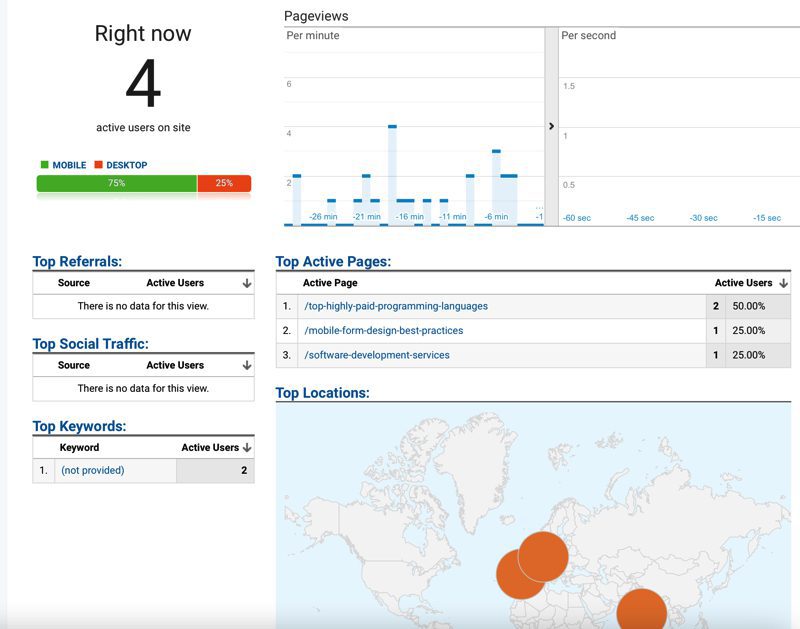Click sort arrow in Top Social Traffic header
The width and height of the screenshot is (800, 629).
246,366
